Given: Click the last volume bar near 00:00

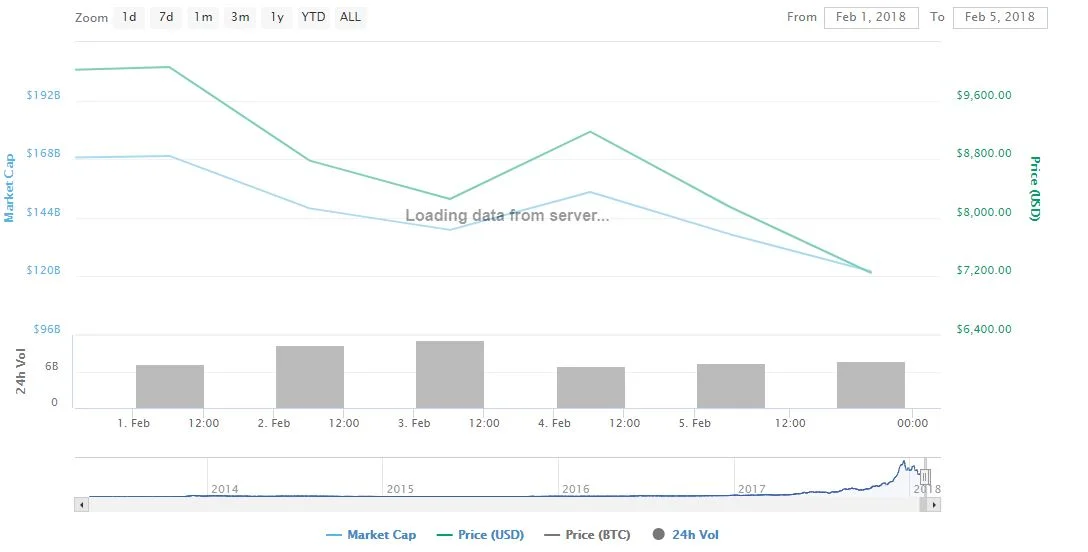Looking at the screenshot, I should (x=871, y=385).
